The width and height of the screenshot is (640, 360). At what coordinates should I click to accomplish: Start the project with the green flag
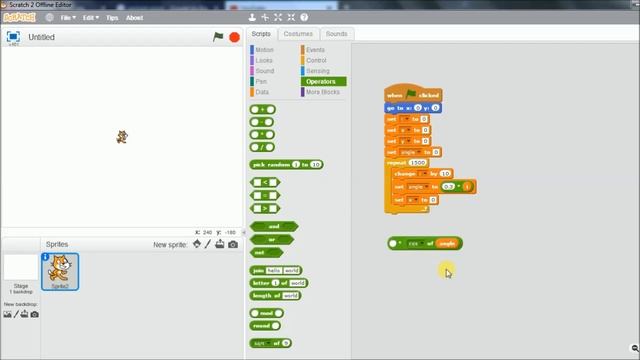click(218, 37)
